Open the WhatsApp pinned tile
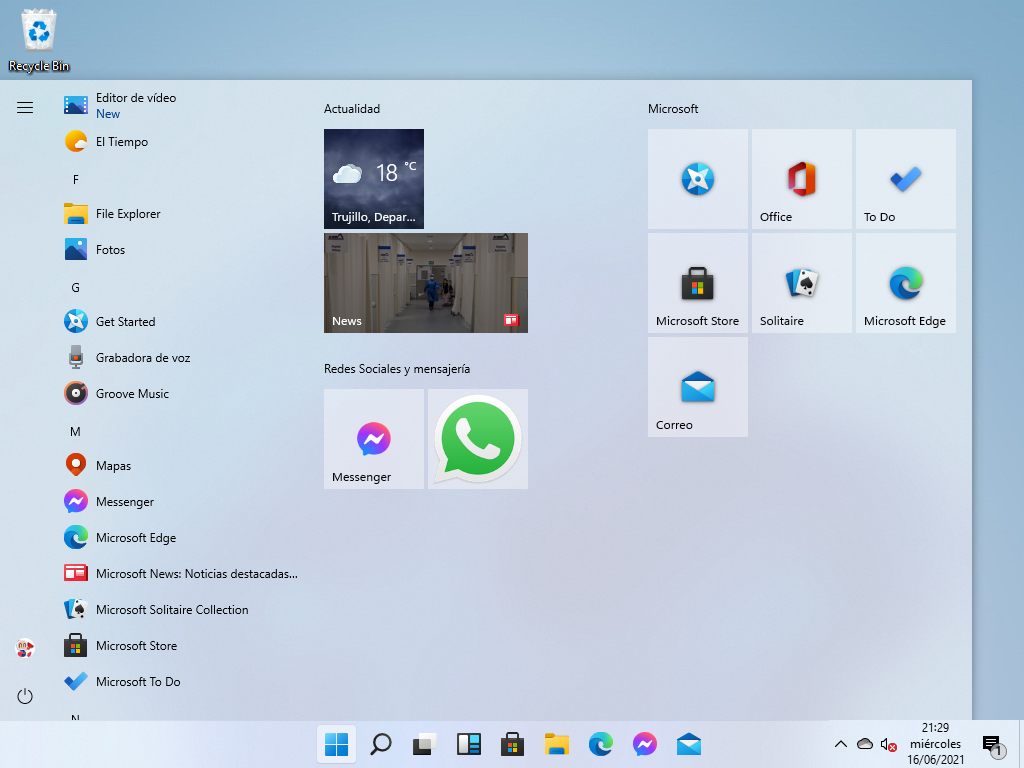Image resolution: width=1024 pixels, height=768 pixels. [x=478, y=439]
